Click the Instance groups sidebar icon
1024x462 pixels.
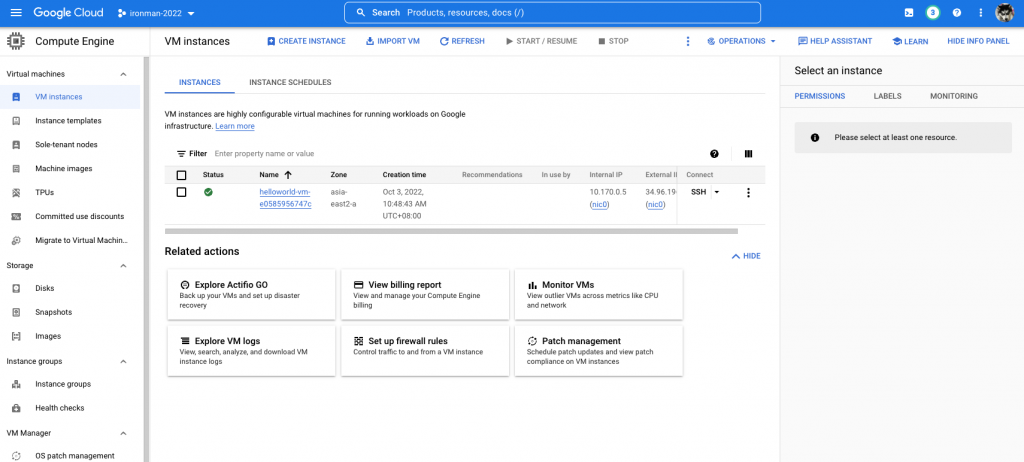[17, 384]
